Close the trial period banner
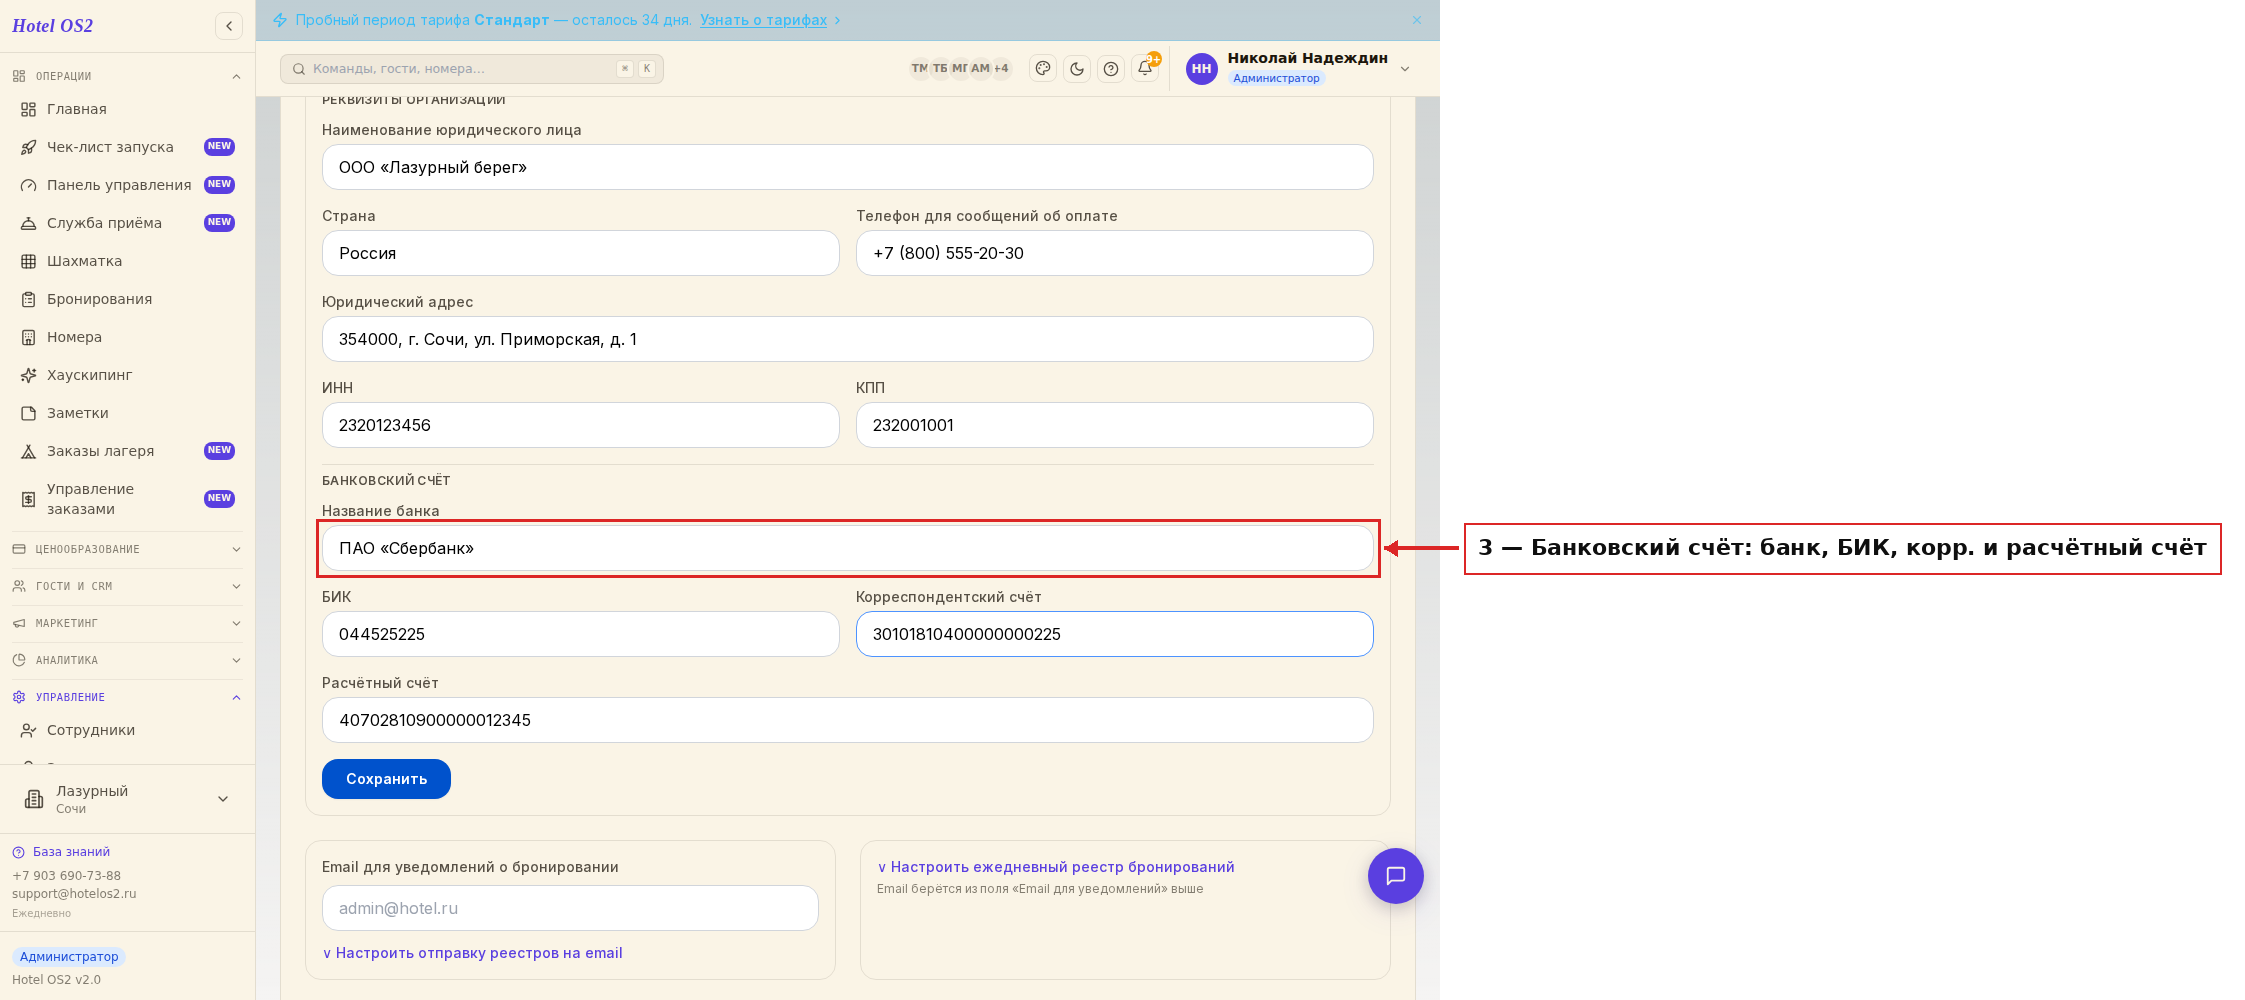Screen dimensions: 2245x1000 (1417, 20)
